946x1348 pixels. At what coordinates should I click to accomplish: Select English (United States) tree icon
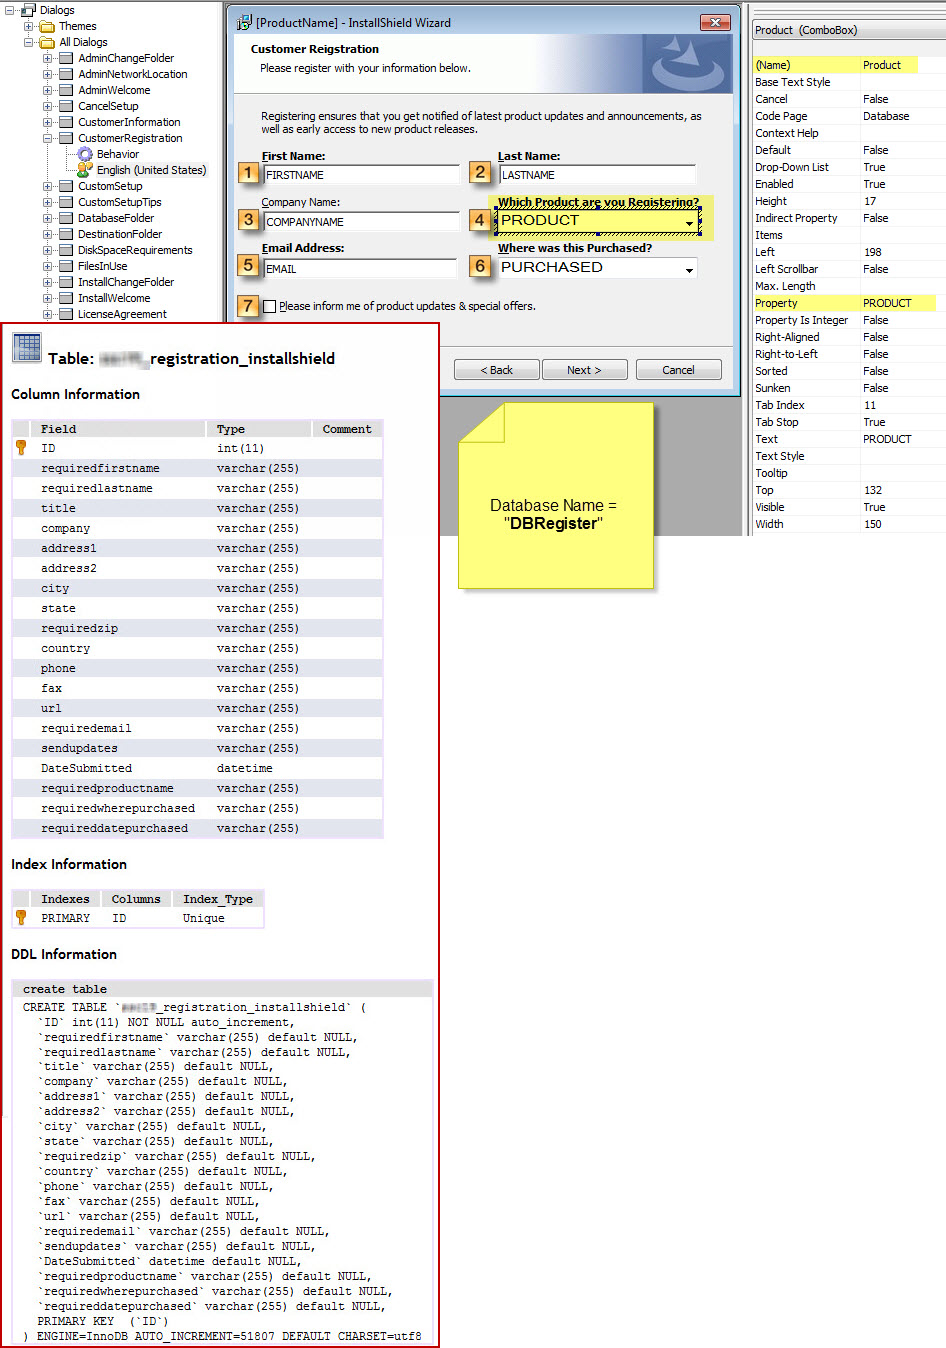85,170
